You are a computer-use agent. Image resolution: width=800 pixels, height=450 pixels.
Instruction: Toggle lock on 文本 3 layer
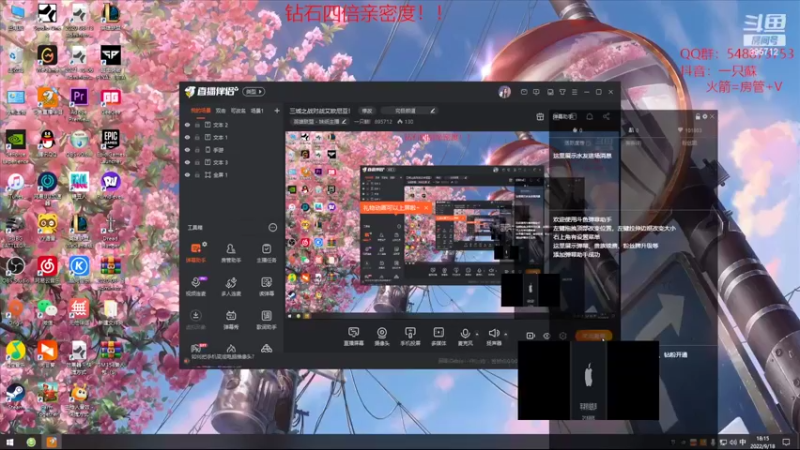coord(197,162)
